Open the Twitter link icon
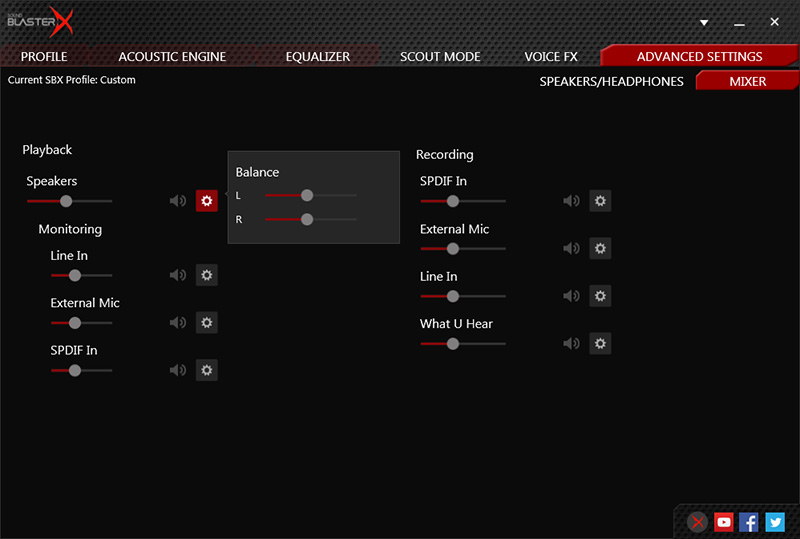This screenshot has width=800, height=539. [775, 521]
